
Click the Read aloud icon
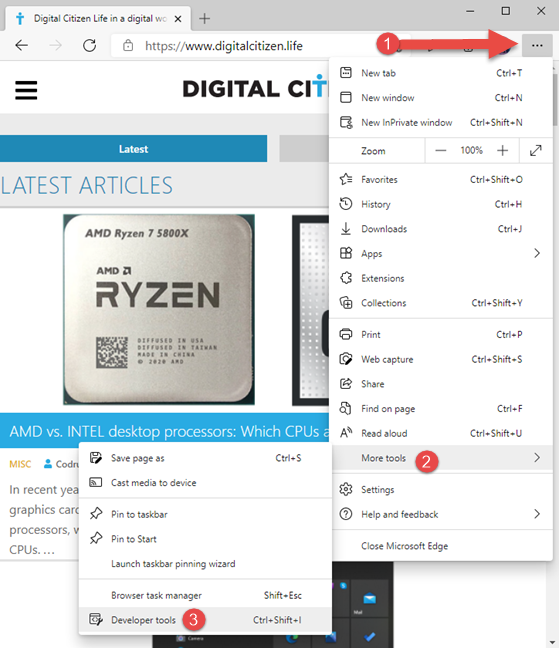(x=346, y=433)
